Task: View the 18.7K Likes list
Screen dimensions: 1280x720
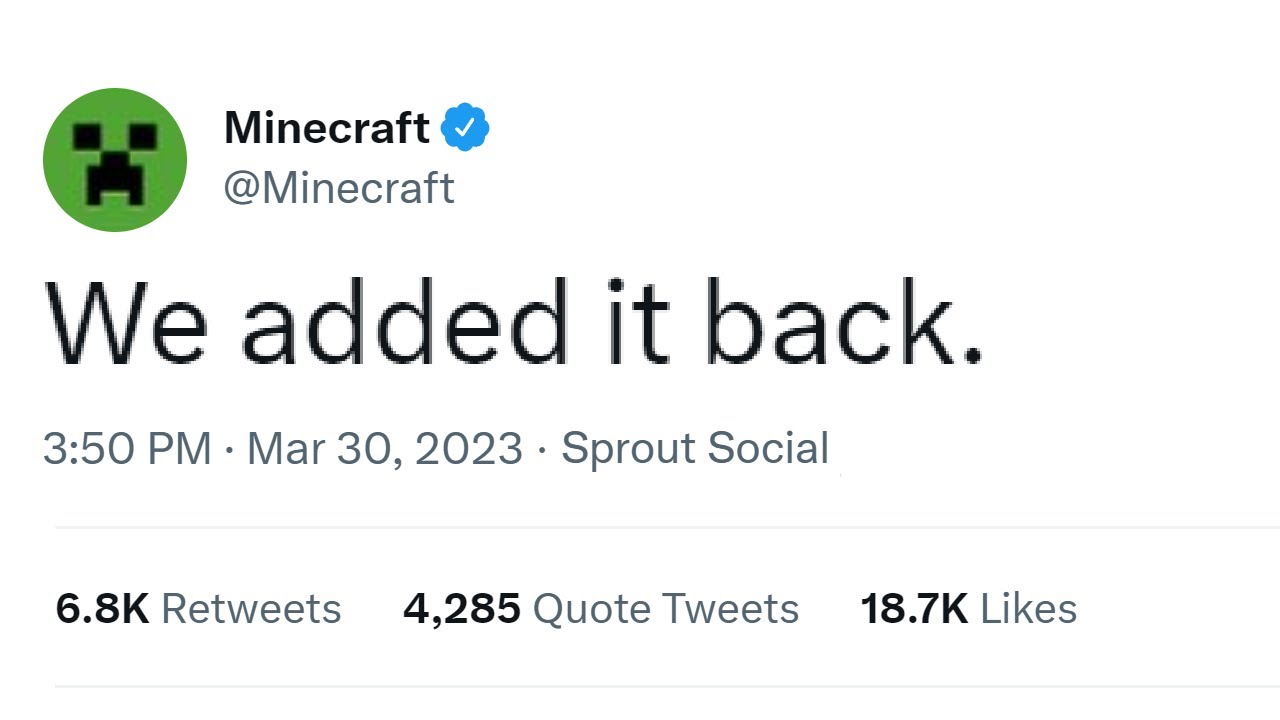Action: coord(967,607)
